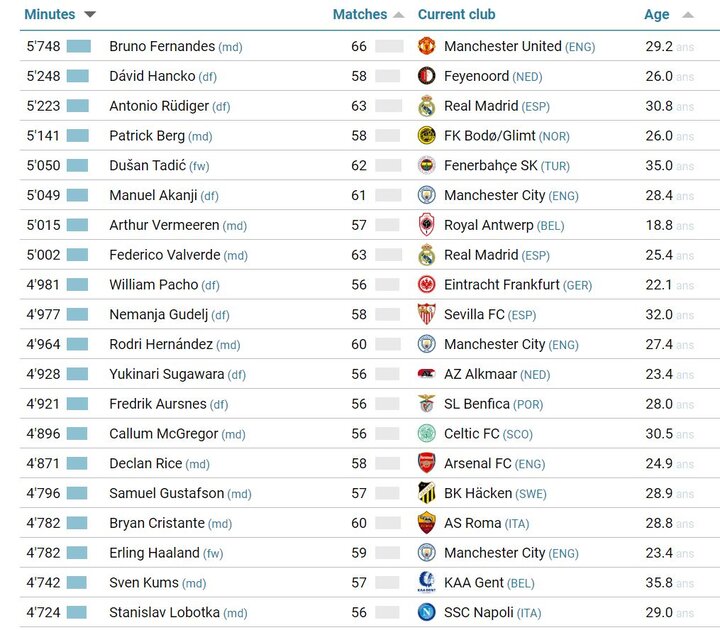Click the Minutes column header label
The height and width of the screenshot is (630, 720).
49,15
